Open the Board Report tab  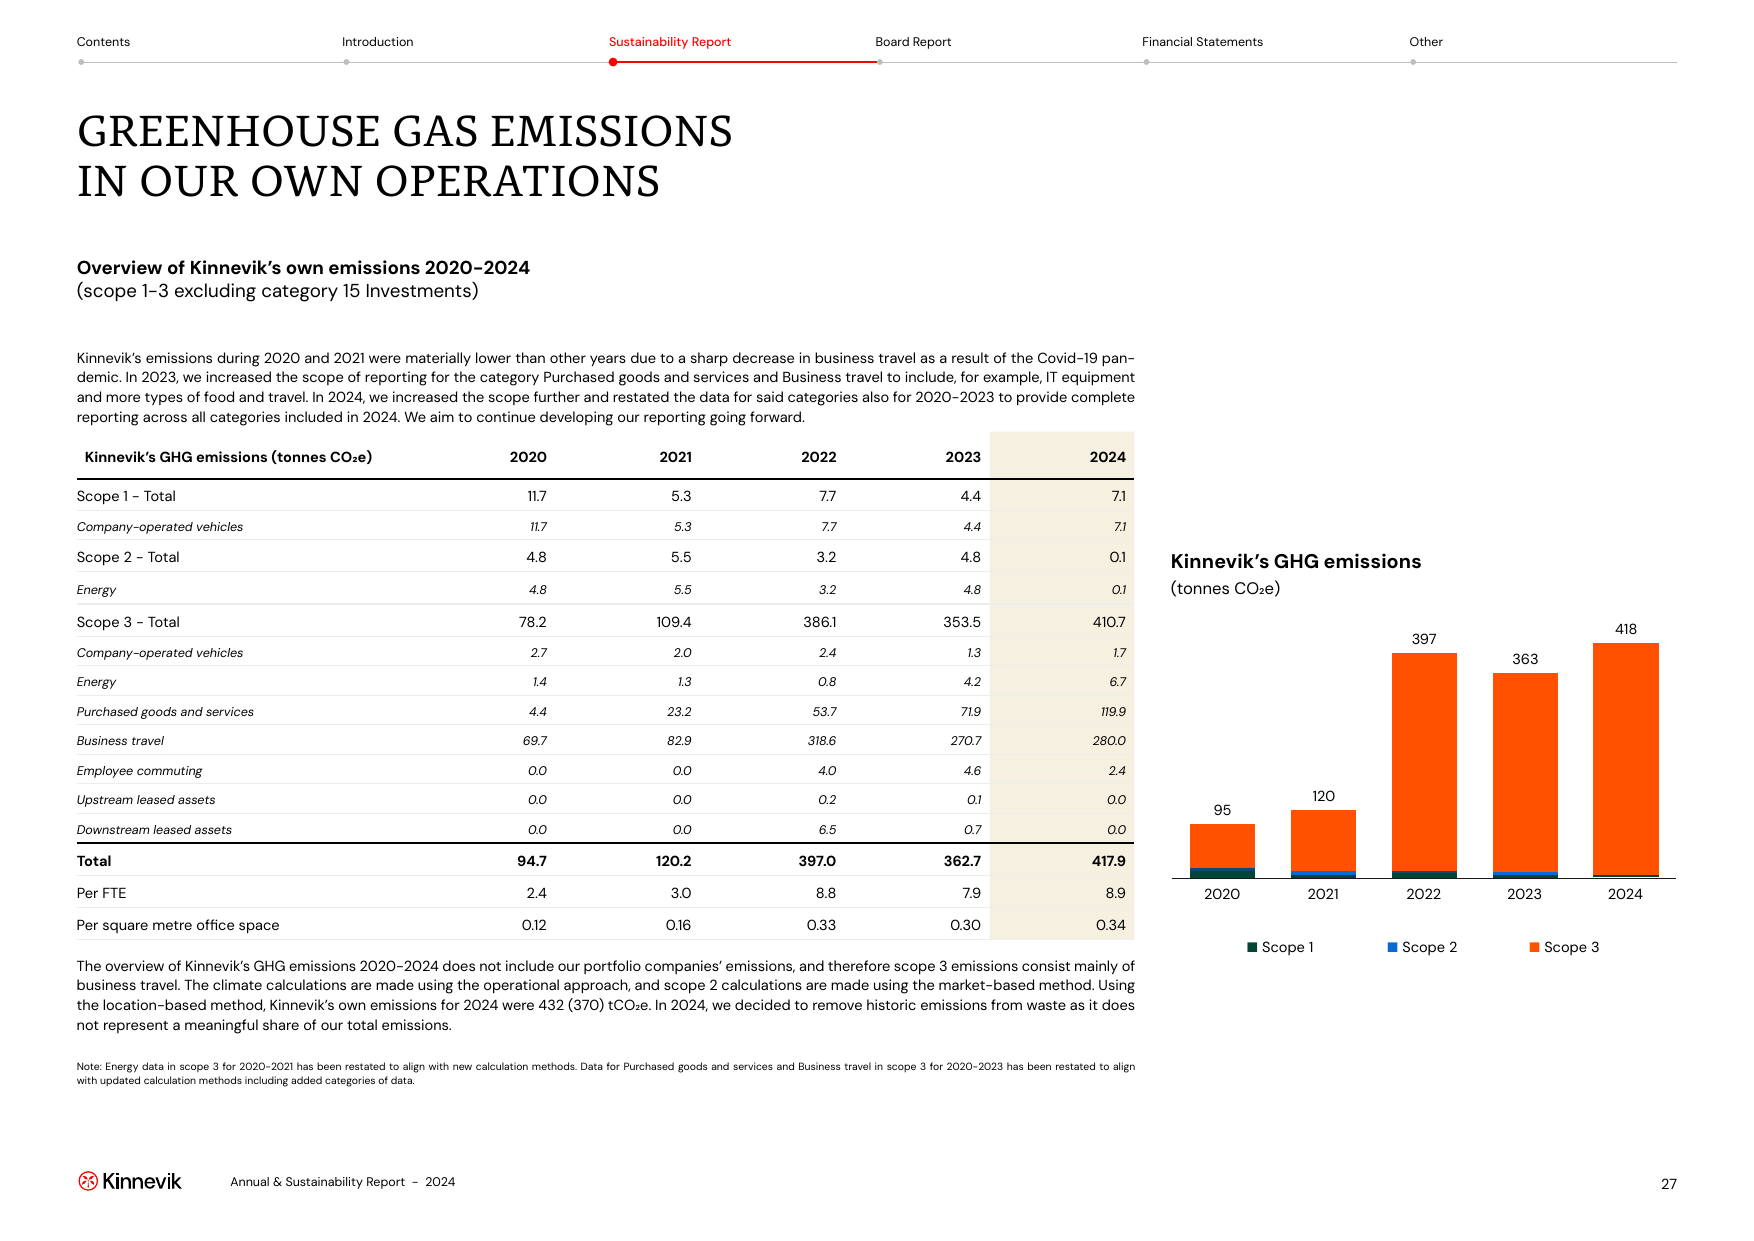(x=913, y=42)
